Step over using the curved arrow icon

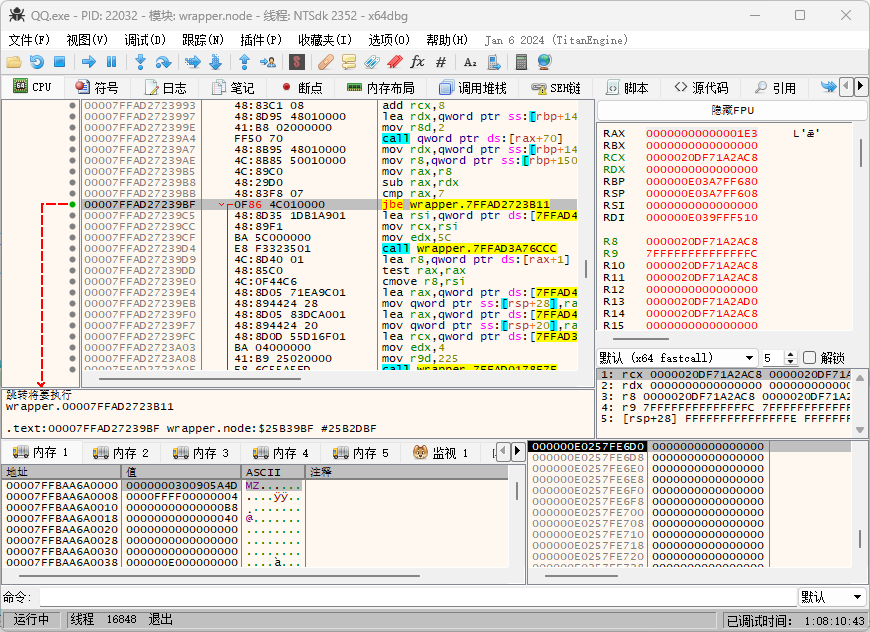click(163, 62)
